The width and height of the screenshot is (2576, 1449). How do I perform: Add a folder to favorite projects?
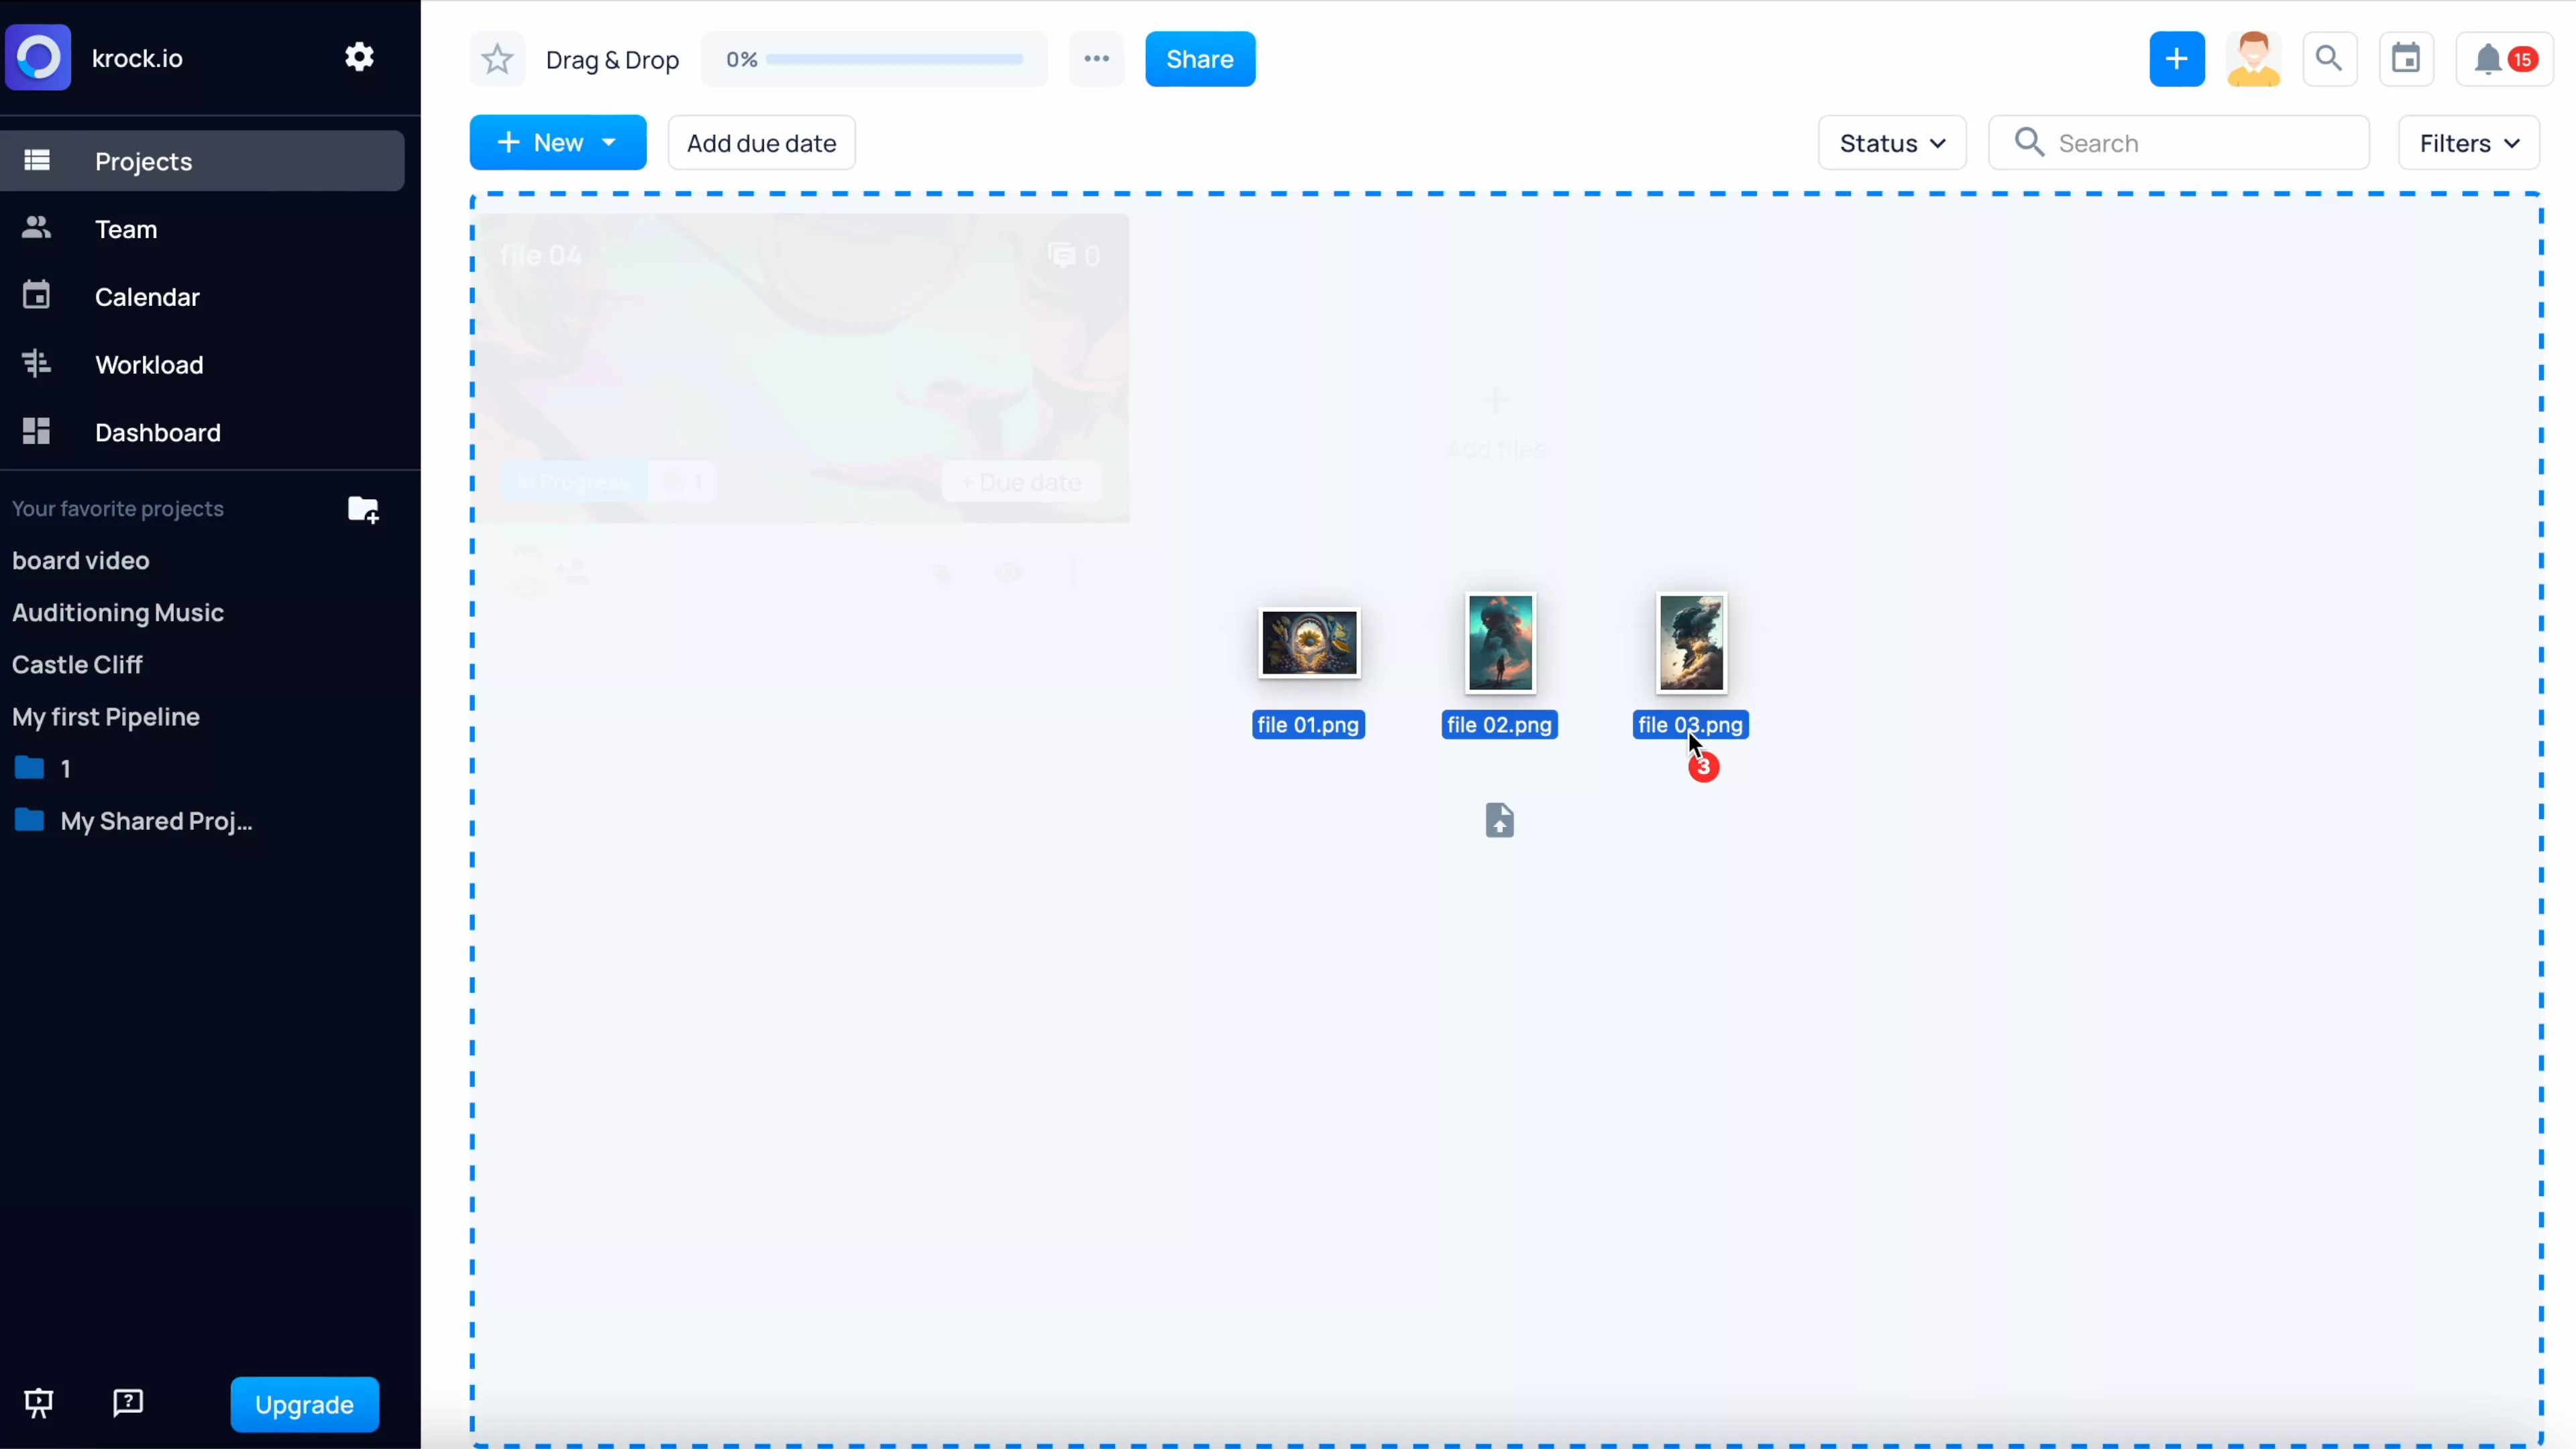(x=363, y=509)
